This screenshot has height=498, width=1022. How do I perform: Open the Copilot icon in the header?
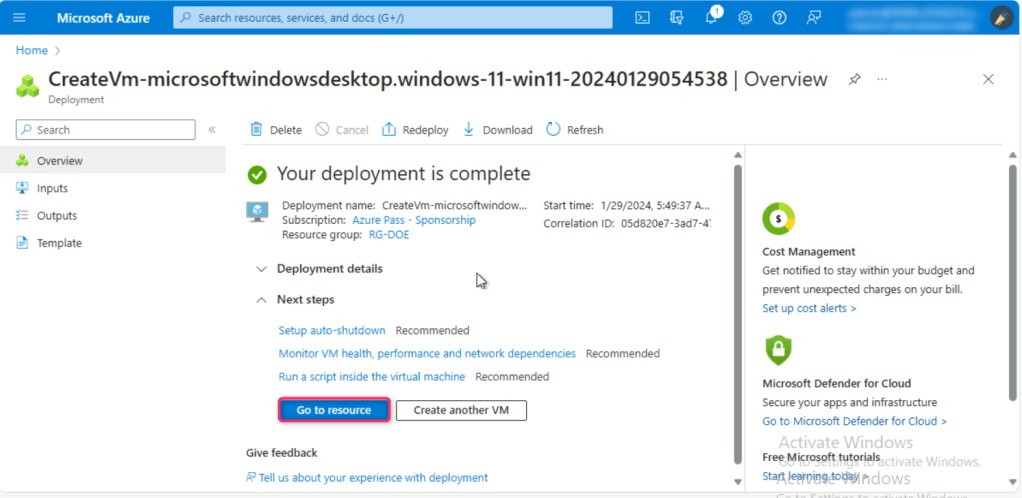tap(677, 18)
